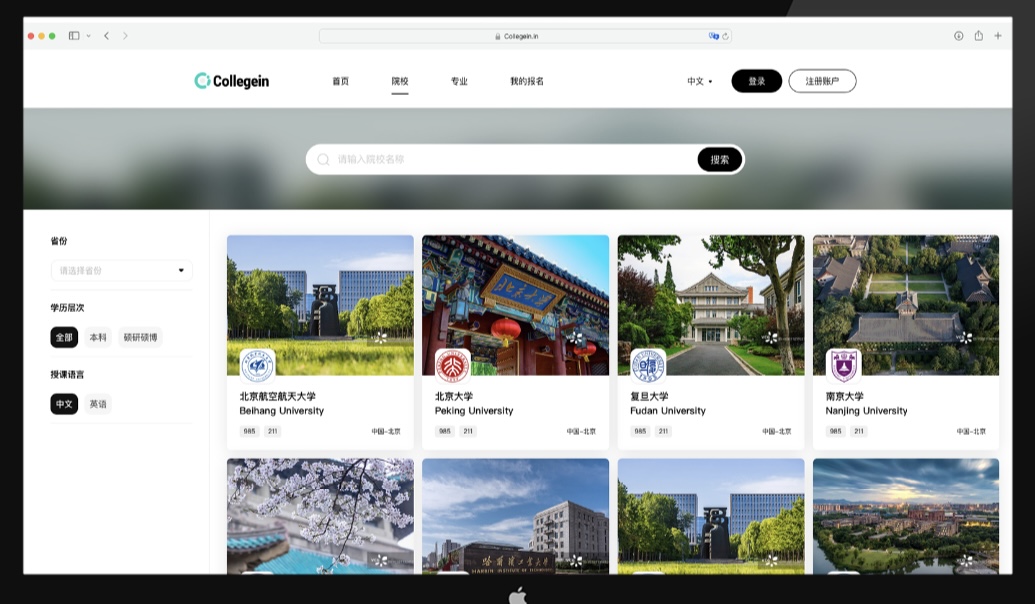Screen dimensions: 1035x604
Task: Select 英语 teaching language filter
Action: tap(98, 404)
